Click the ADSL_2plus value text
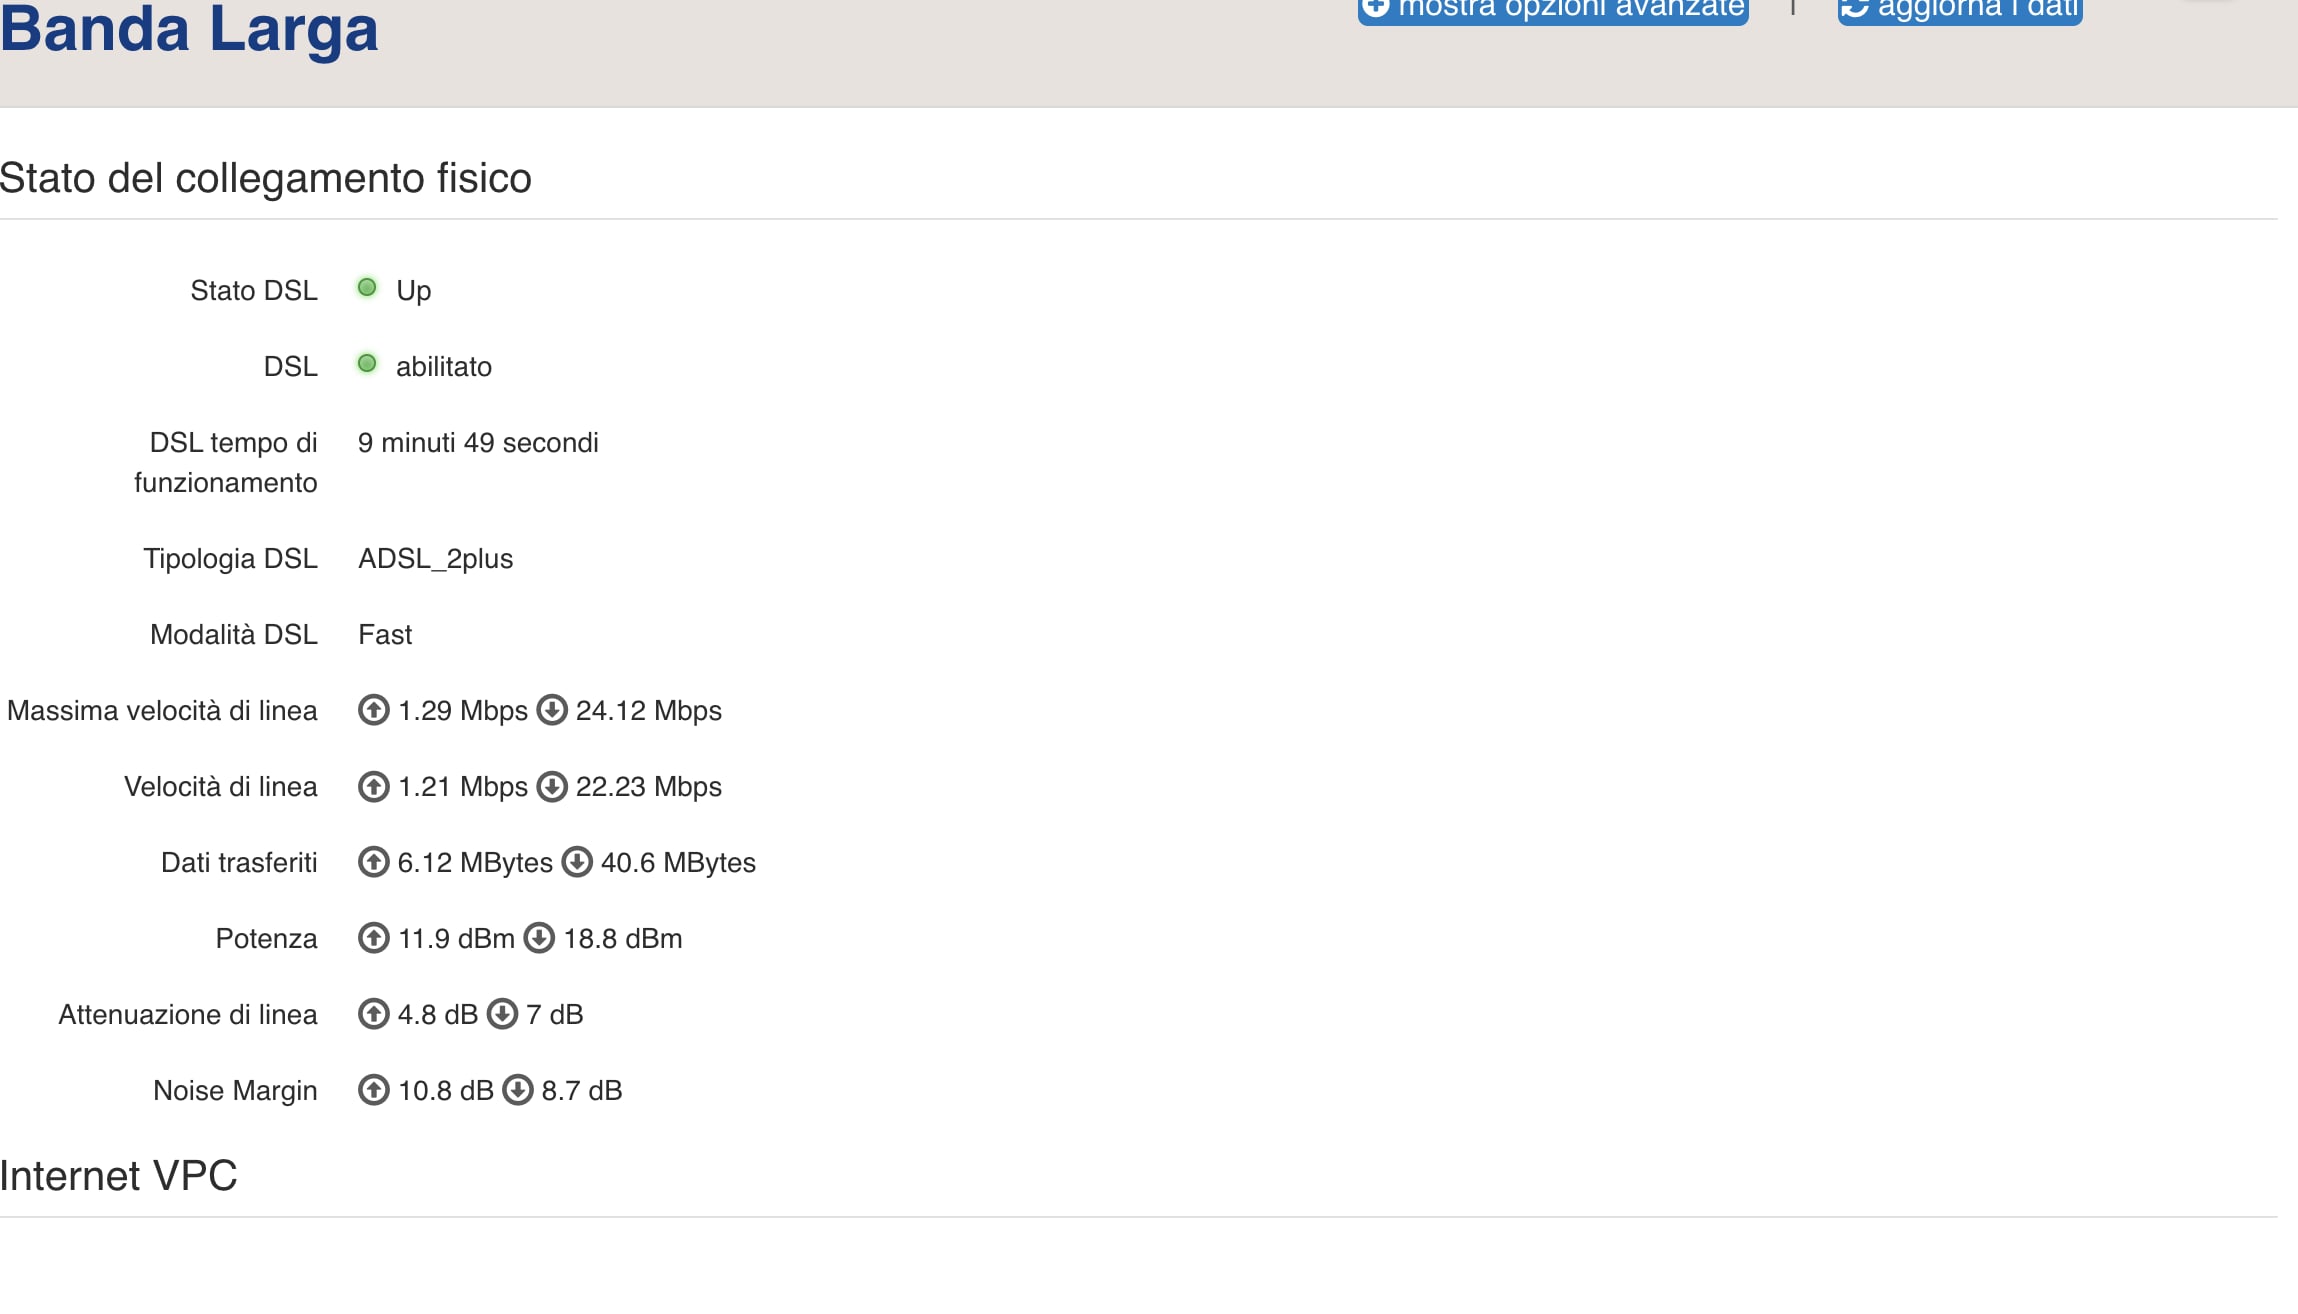Screen dimensions: 2298x1314 [x=435, y=558]
